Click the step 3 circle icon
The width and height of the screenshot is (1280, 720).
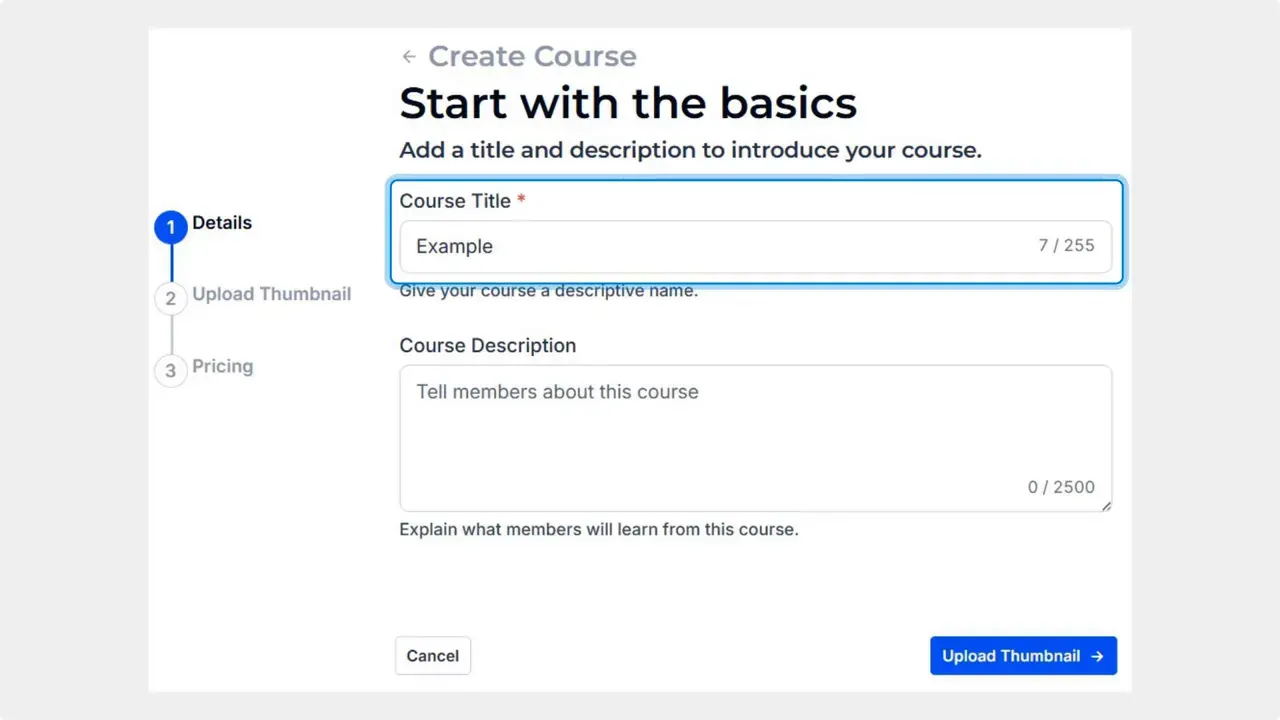[170, 370]
